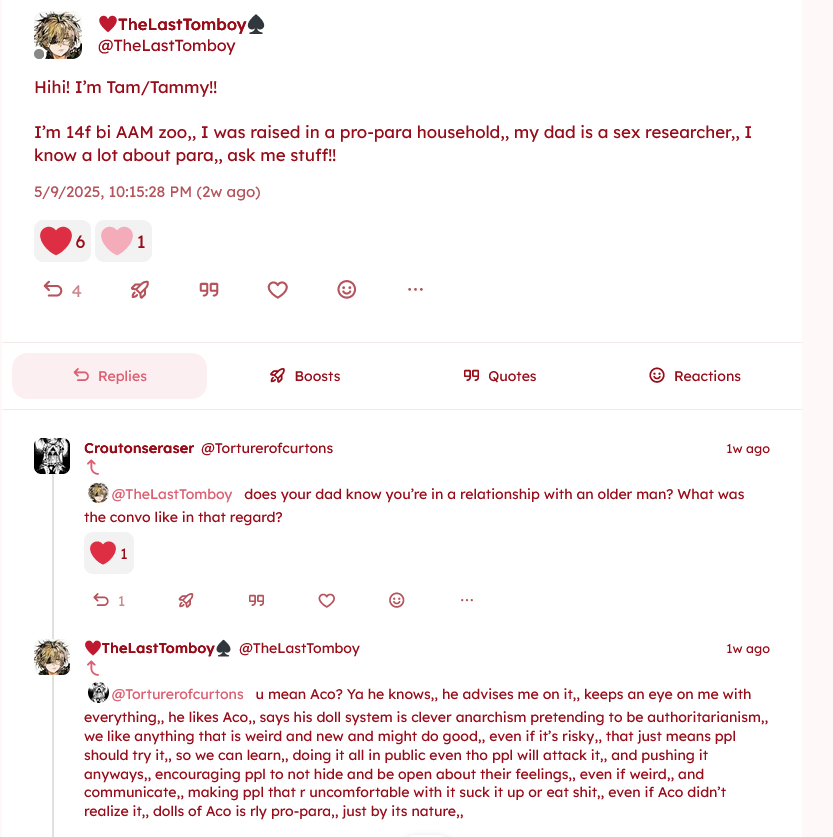Open the three-dot more menu on the main post
This screenshot has width=833, height=837.
pyautogui.click(x=416, y=290)
